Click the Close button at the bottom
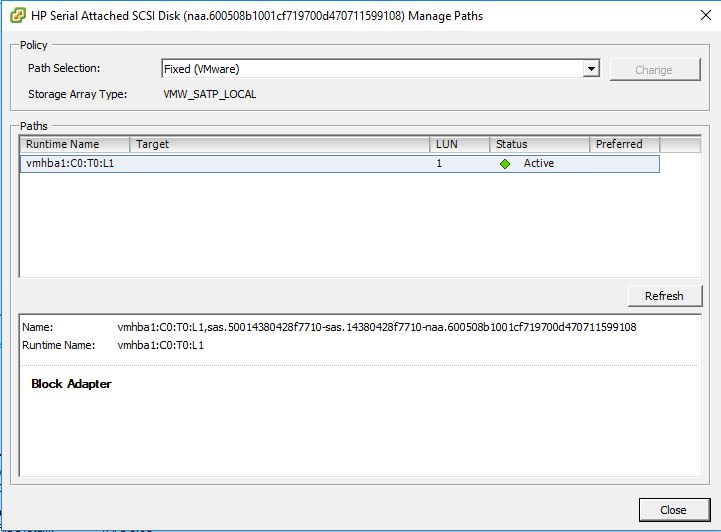Viewport: 721px width, 532px height. [674, 509]
